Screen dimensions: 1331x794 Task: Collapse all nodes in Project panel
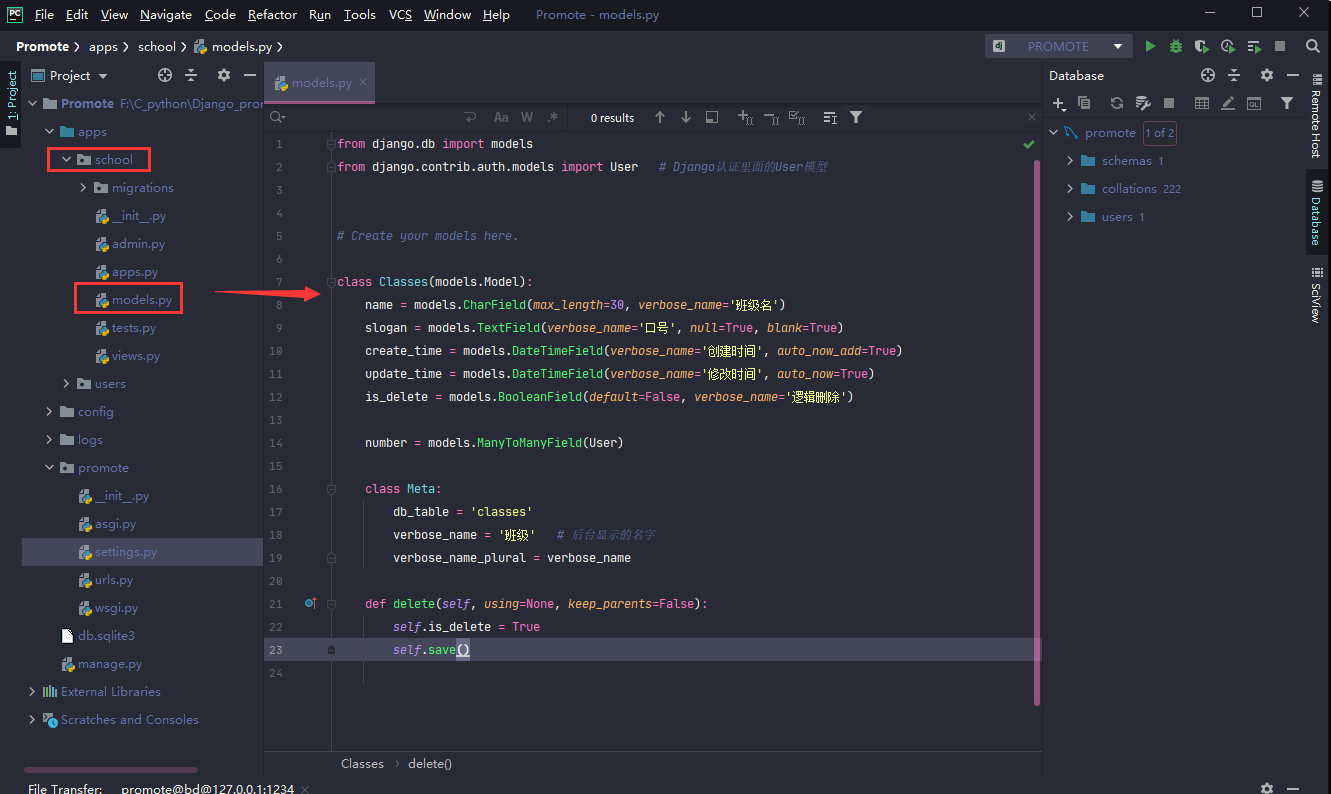coord(191,75)
